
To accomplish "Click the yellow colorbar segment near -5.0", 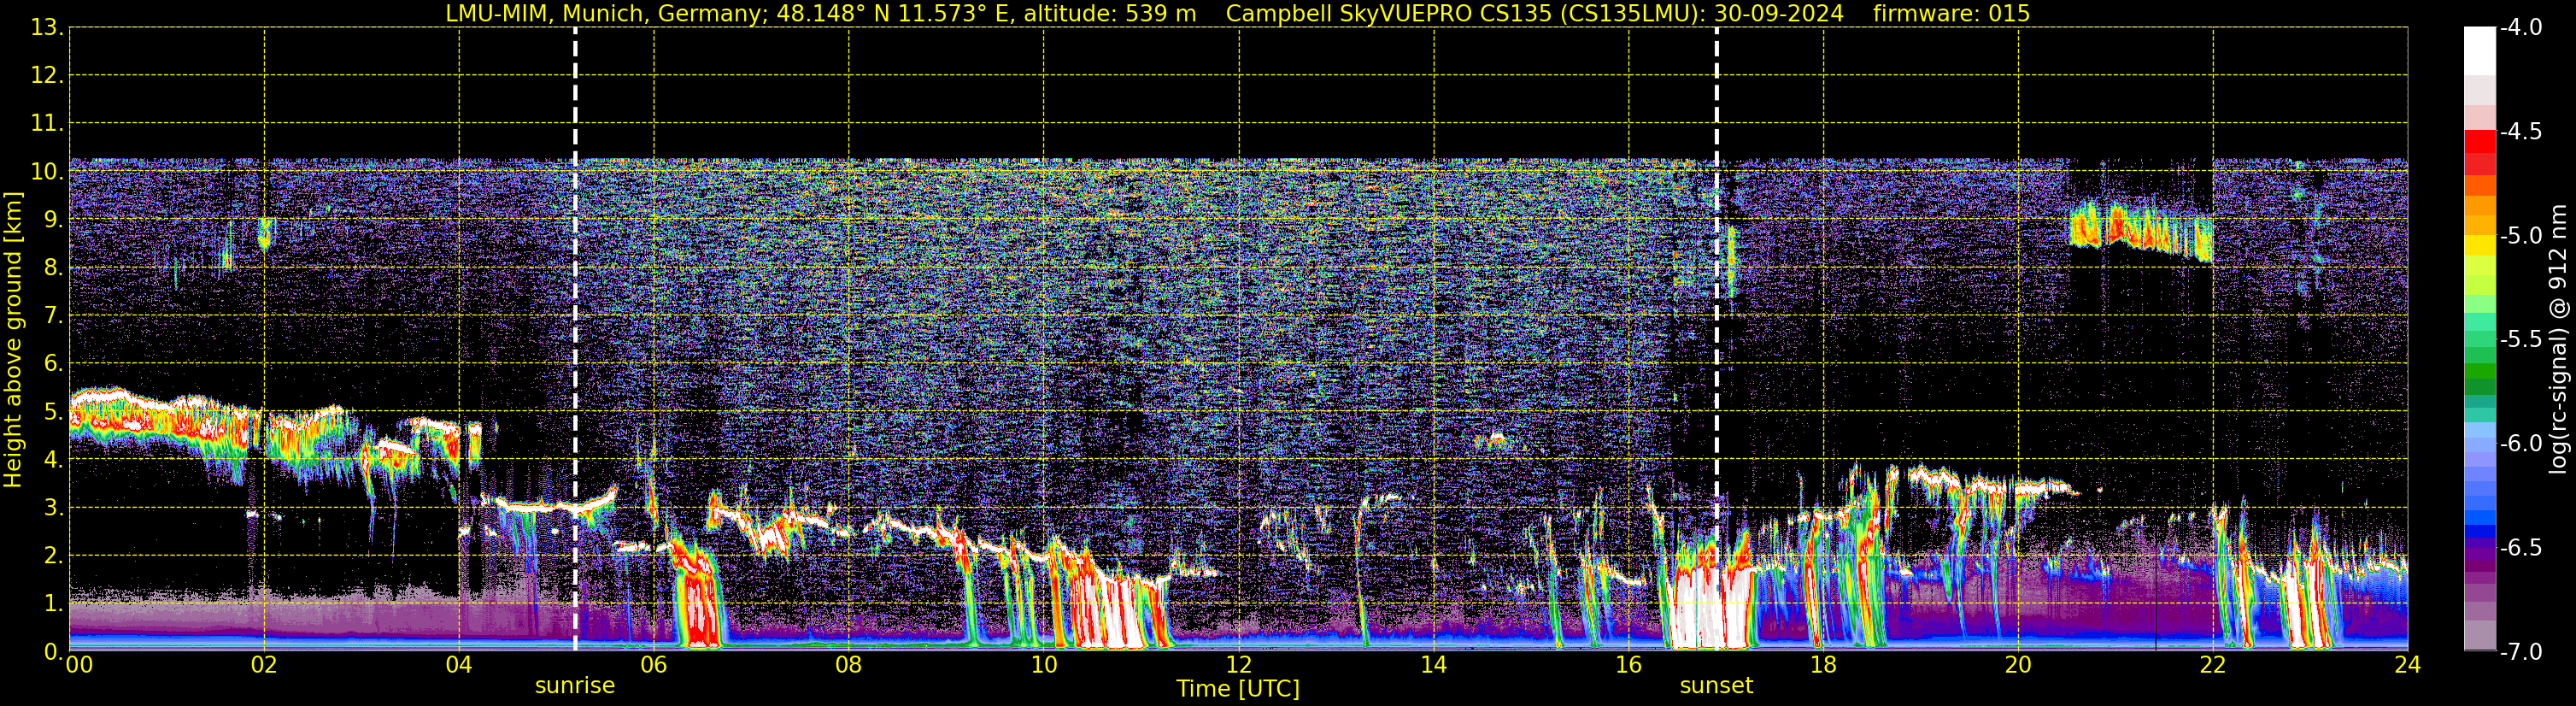I will [x=2480, y=245].
